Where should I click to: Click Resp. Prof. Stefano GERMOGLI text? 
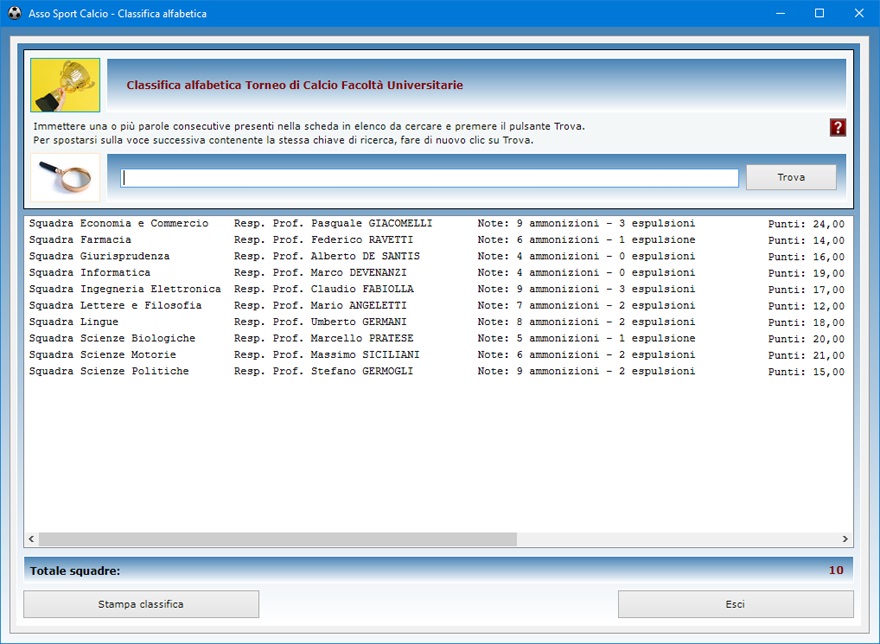click(323, 371)
